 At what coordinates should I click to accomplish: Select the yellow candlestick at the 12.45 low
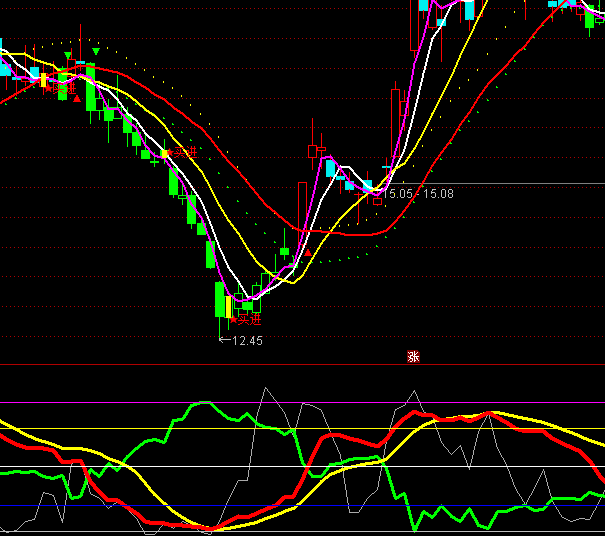(x=229, y=307)
